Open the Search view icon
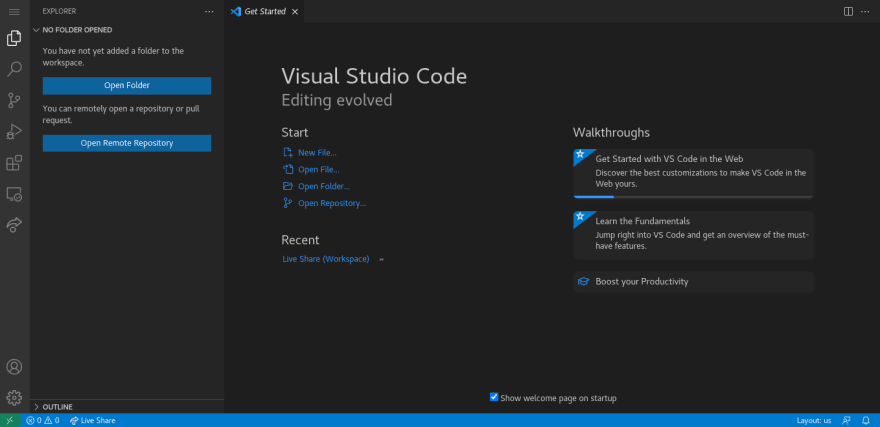The width and height of the screenshot is (880, 427). (x=14, y=69)
